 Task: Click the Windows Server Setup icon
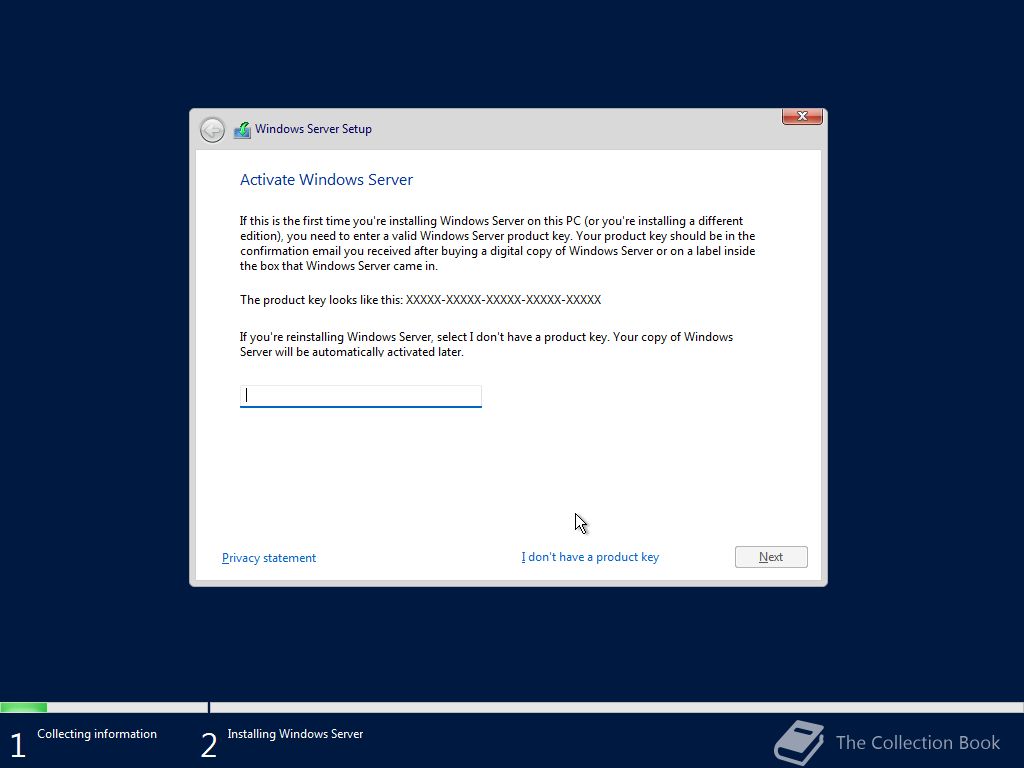tap(242, 130)
